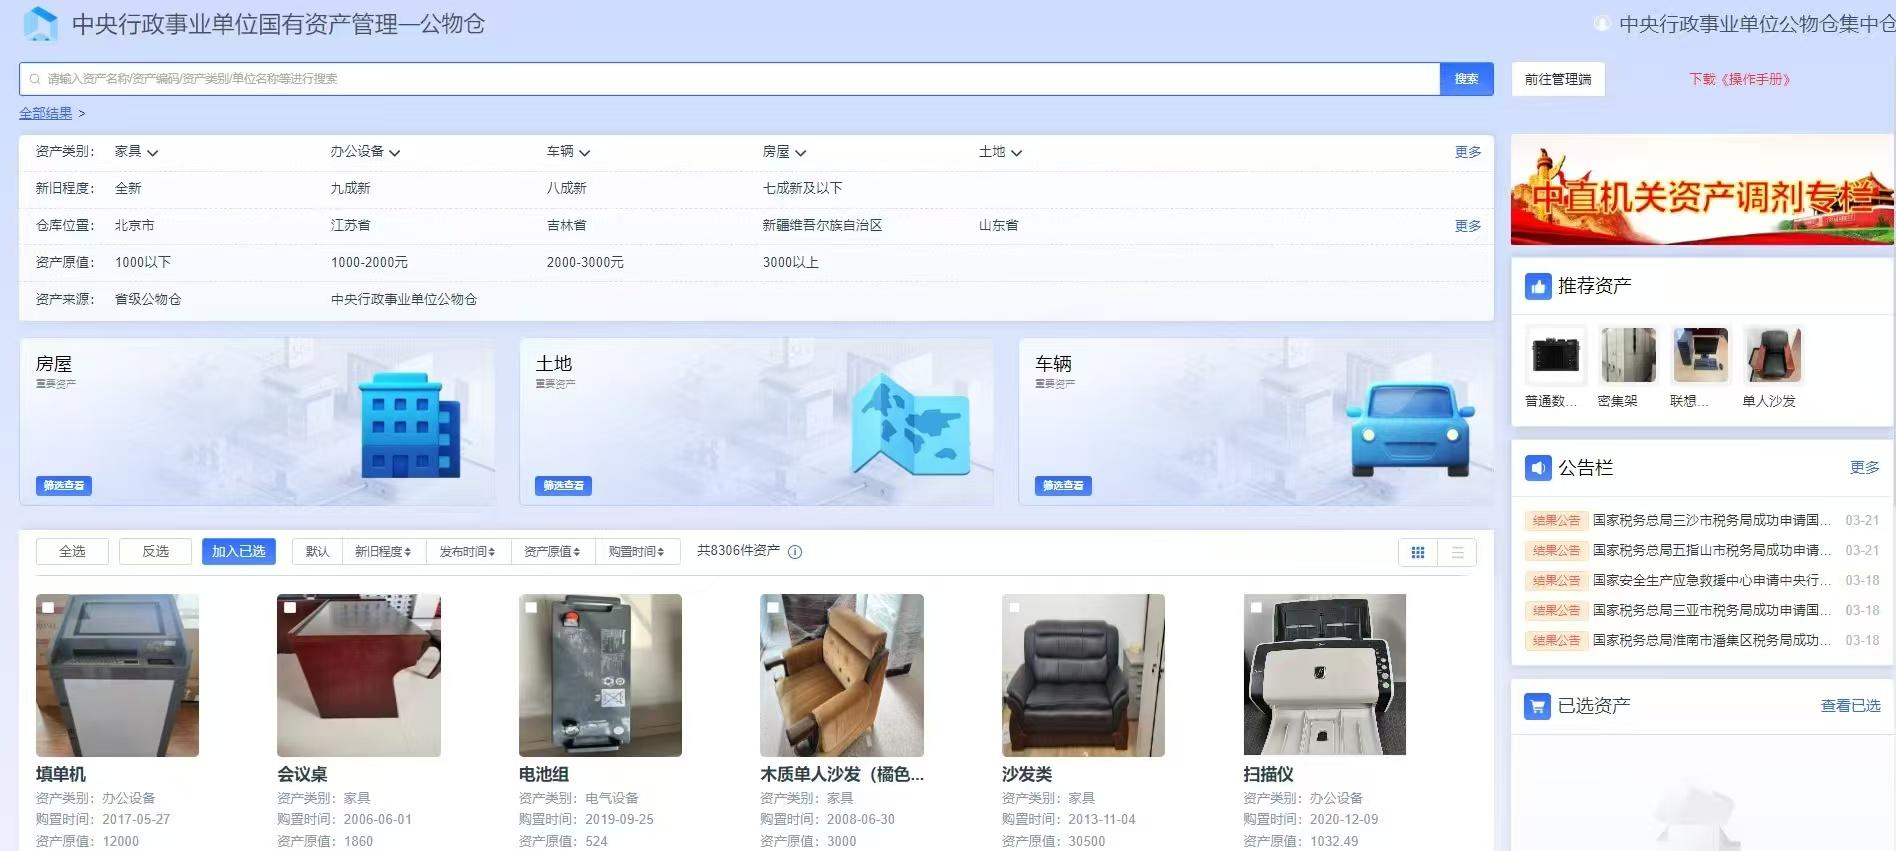Viewport: 1896px width, 851px height.
Task: Check the 填单机 item checkbox
Action: [48, 607]
